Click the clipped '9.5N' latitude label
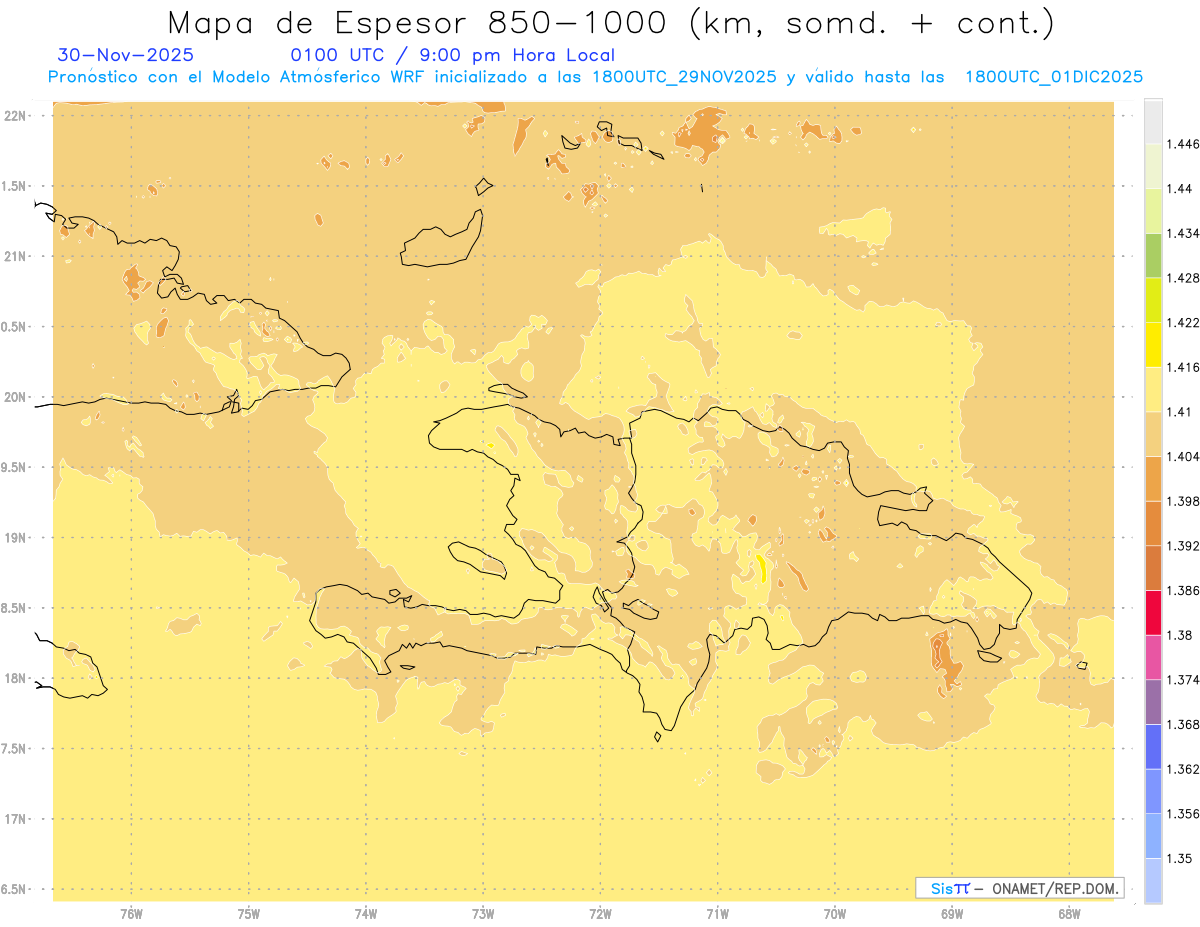The height and width of the screenshot is (927, 1200). click(15, 467)
